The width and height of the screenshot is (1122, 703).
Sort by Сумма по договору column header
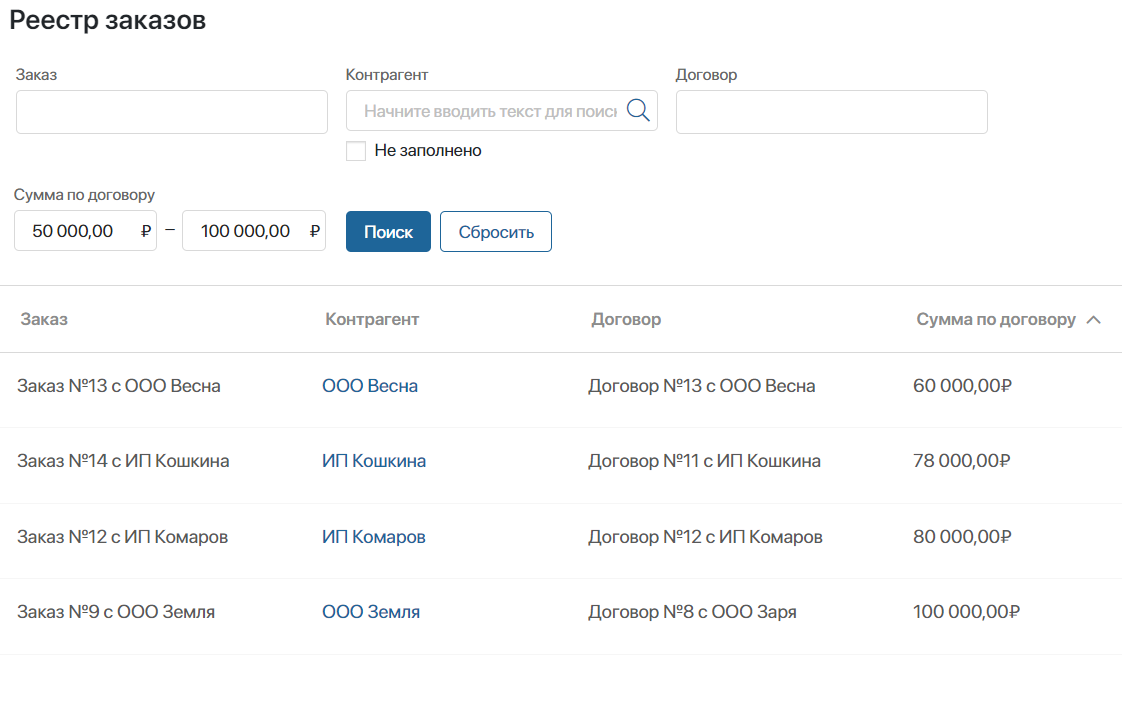[996, 319]
